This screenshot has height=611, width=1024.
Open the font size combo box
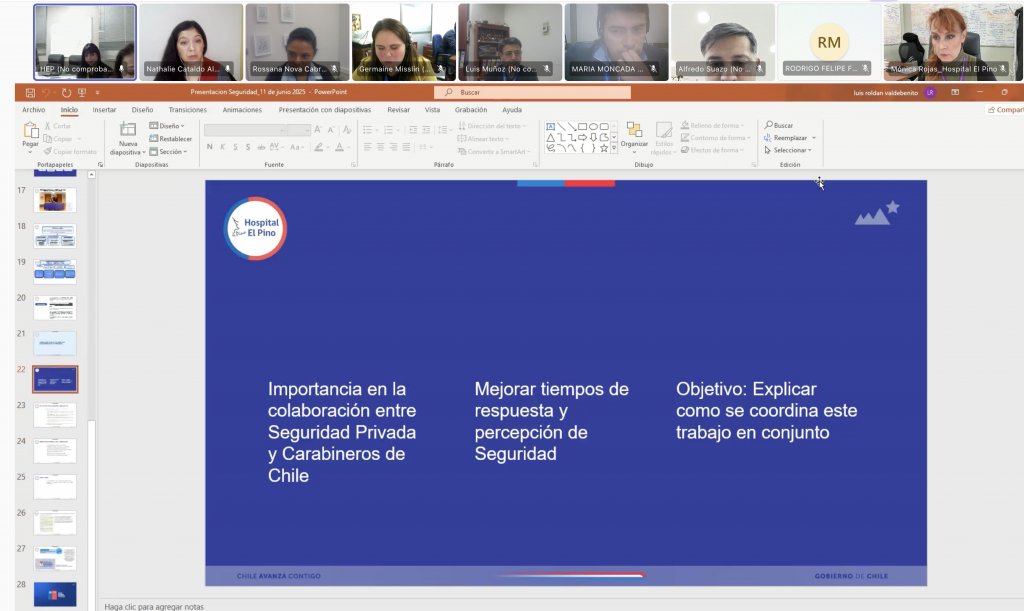[x=298, y=130]
